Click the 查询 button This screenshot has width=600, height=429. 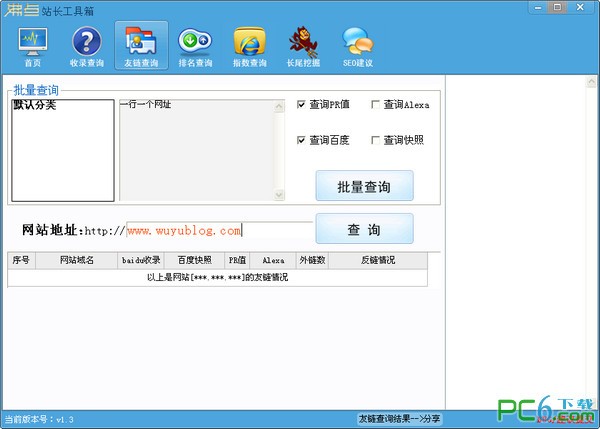pyautogui.click(x=364, y=229)
